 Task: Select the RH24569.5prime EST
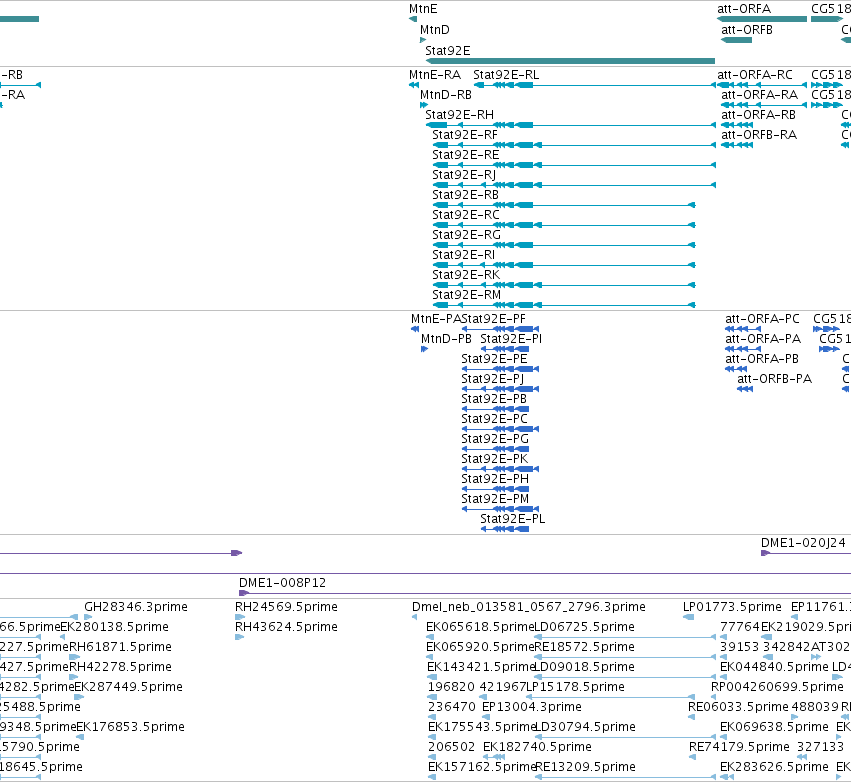pos(240,617)
